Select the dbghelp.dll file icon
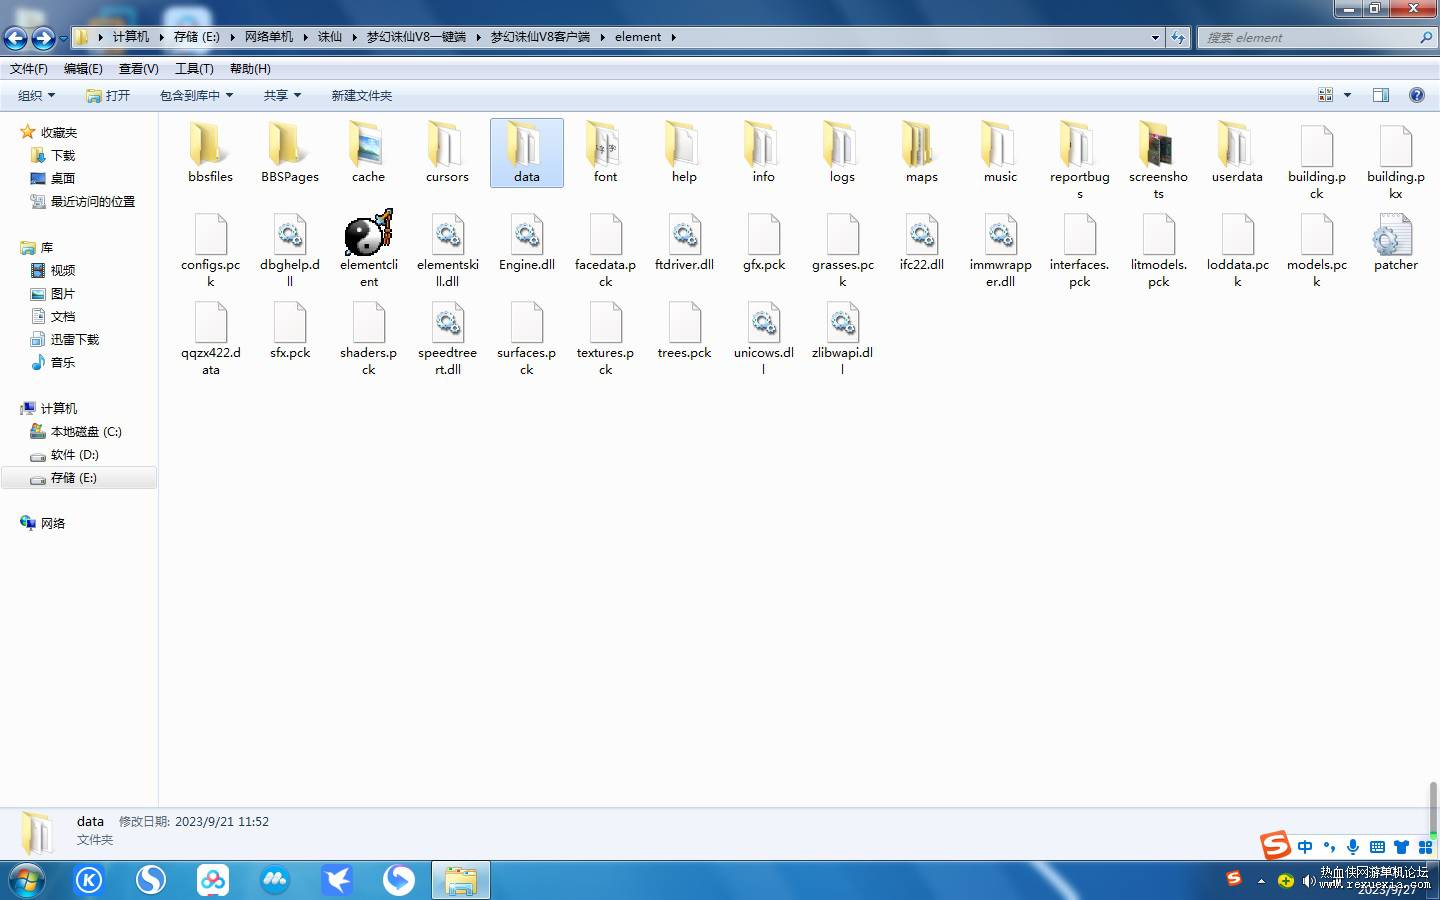 [x=289, y=234]
